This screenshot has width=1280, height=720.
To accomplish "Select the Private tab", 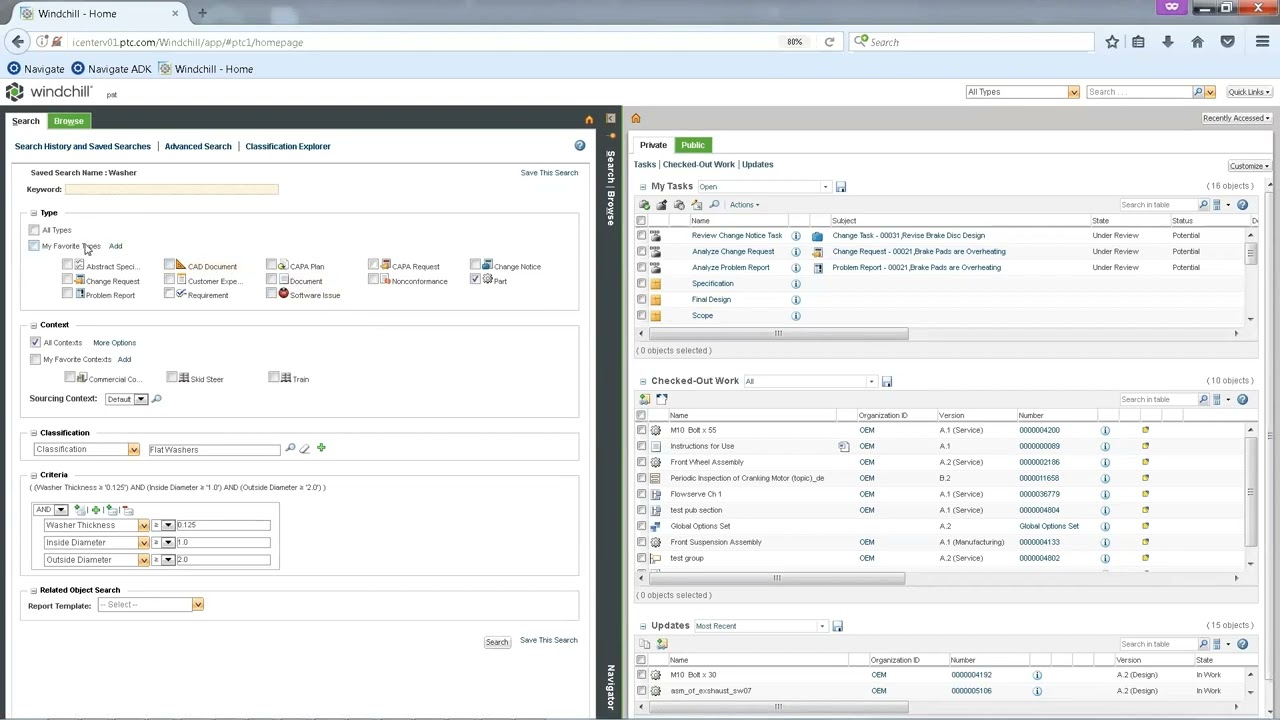I will (x=653, y=145).
